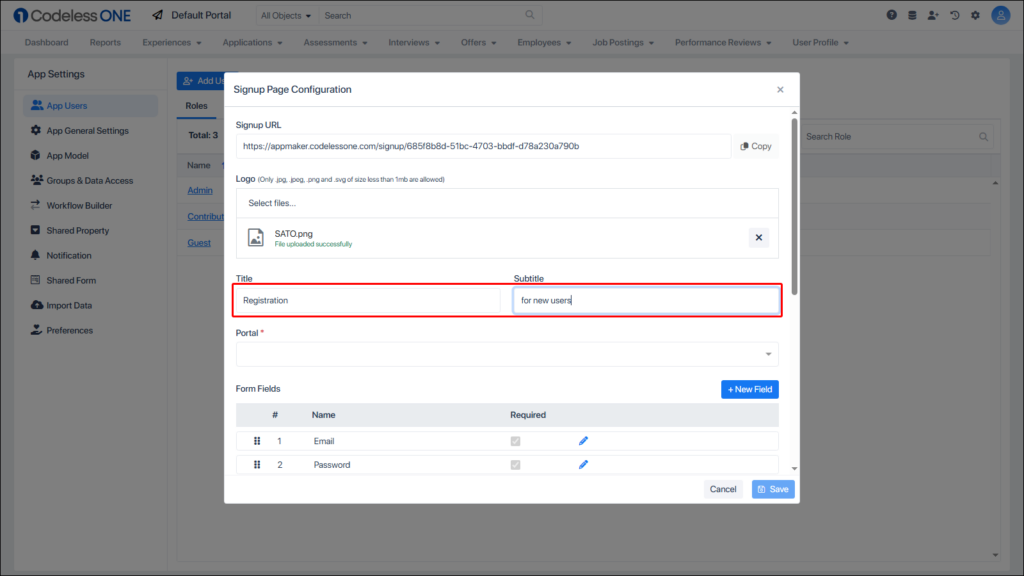Grab the Email row drag handle

click(257, 441)
